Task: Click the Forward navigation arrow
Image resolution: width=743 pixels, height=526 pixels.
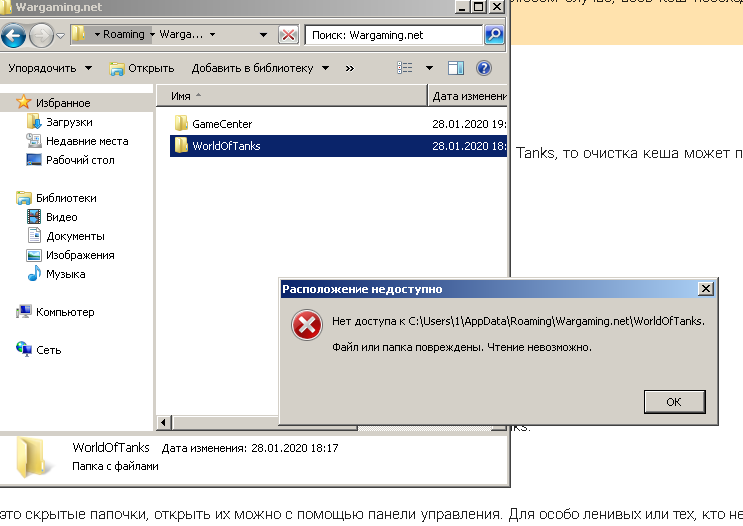Action: pos(41,36)
